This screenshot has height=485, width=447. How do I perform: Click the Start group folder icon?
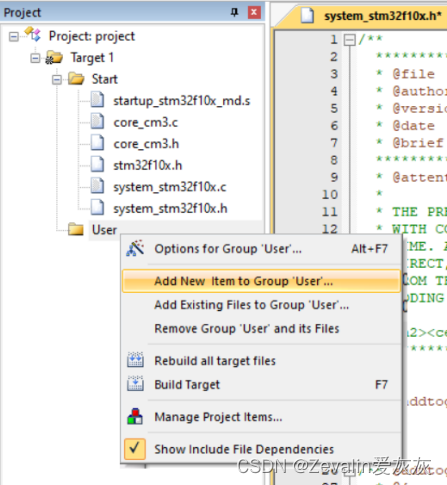(x=76, y=79)
